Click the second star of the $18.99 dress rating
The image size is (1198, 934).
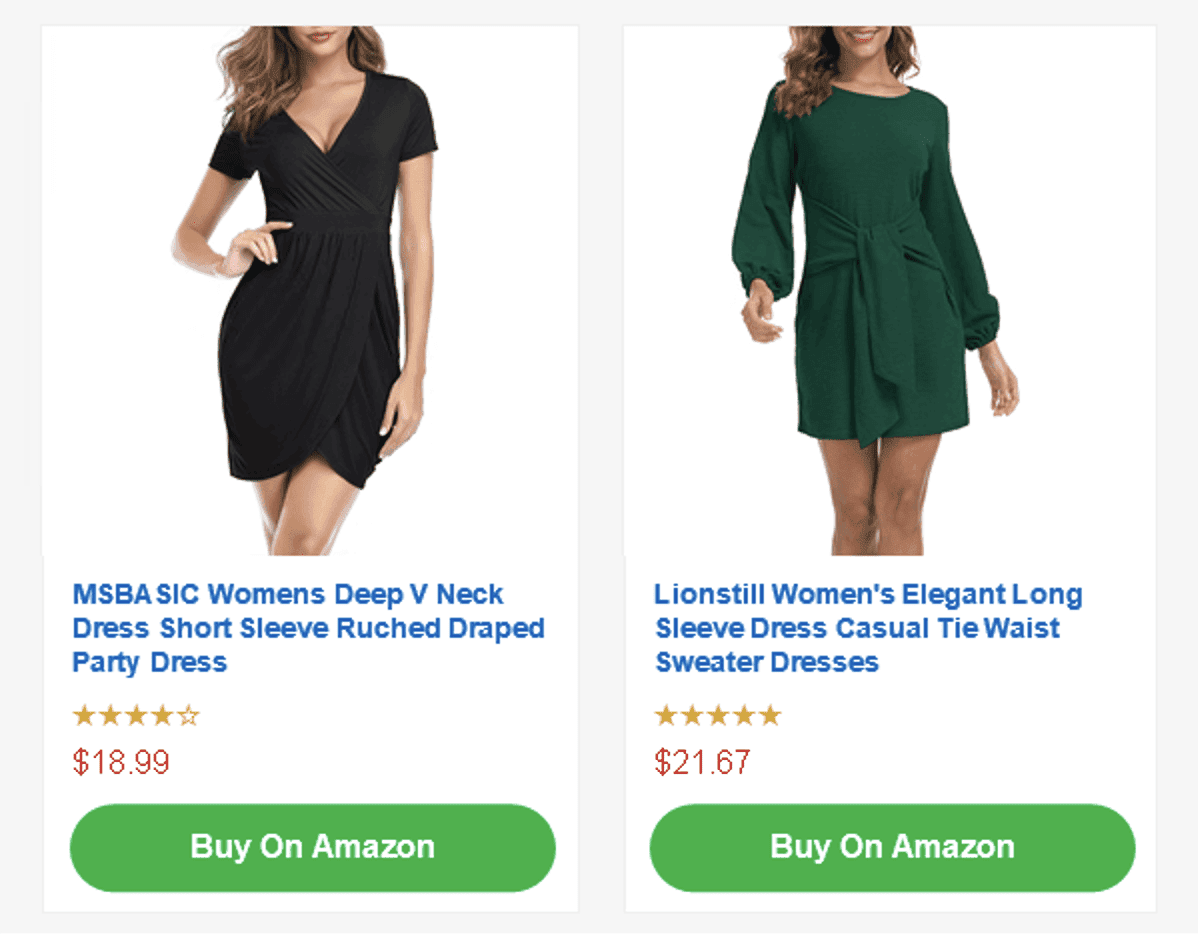[x=110, y=716]
